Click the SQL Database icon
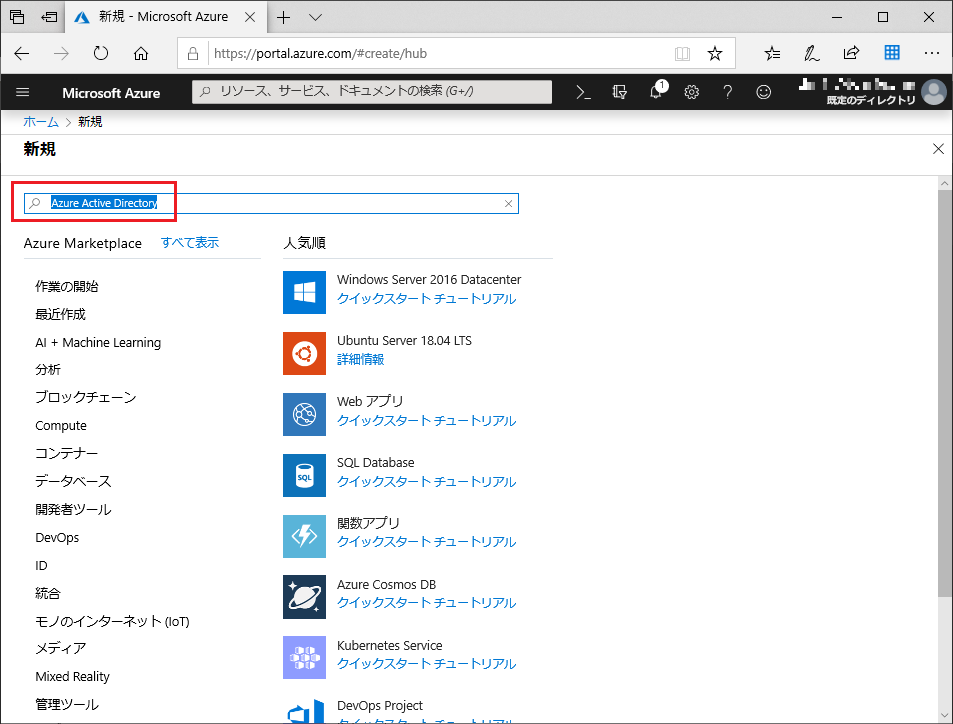This screenshot has width=953, height=724. (x=304, y=475)
